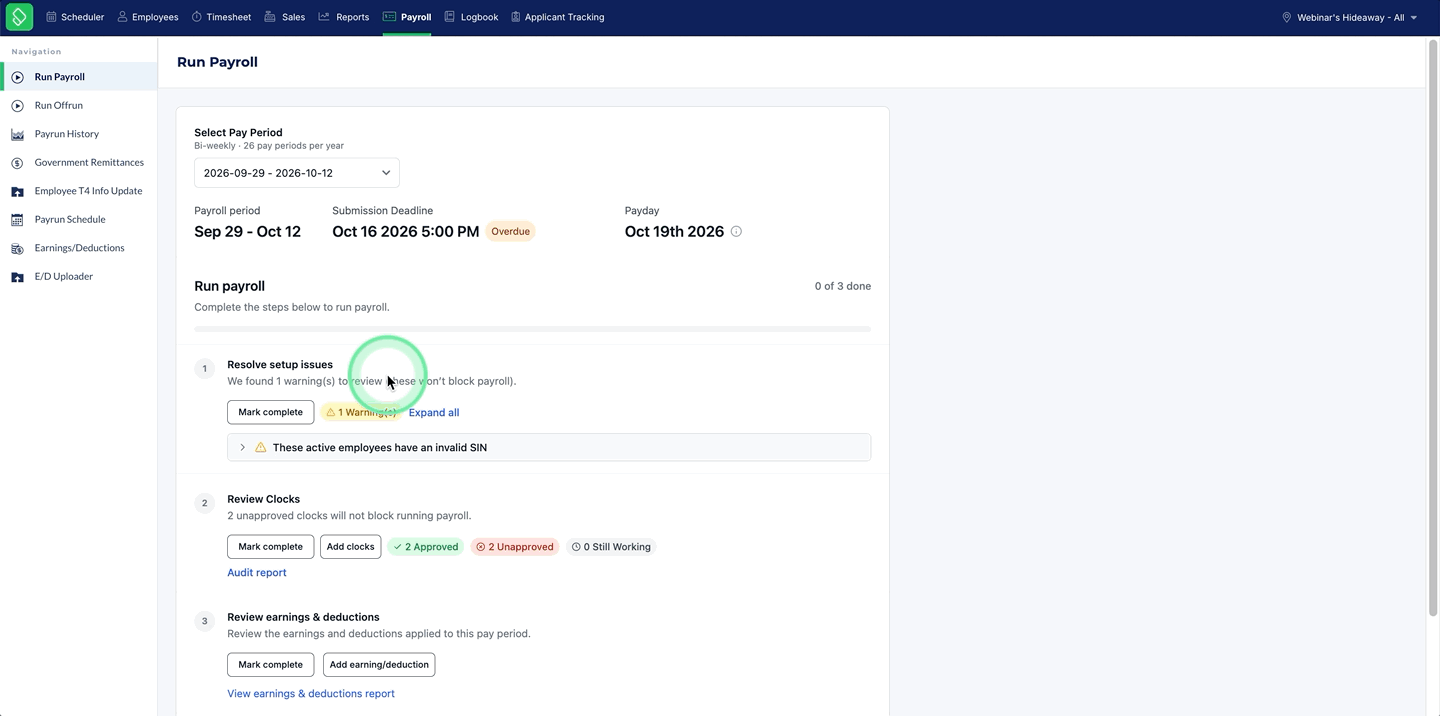Screen dimensions: 1440x716
Task: Click the 1 Warning(s) badge
Action: pos(361,412)
